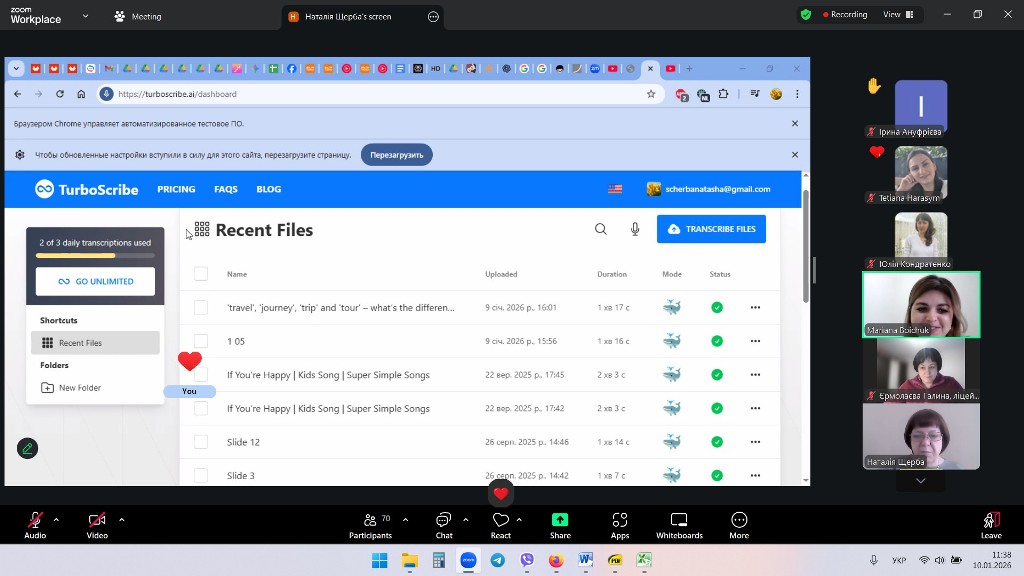Open the language flag dropdown
Image resolution: width=1024 pixels, height=576 pixels.
click(x=615, y=189)
